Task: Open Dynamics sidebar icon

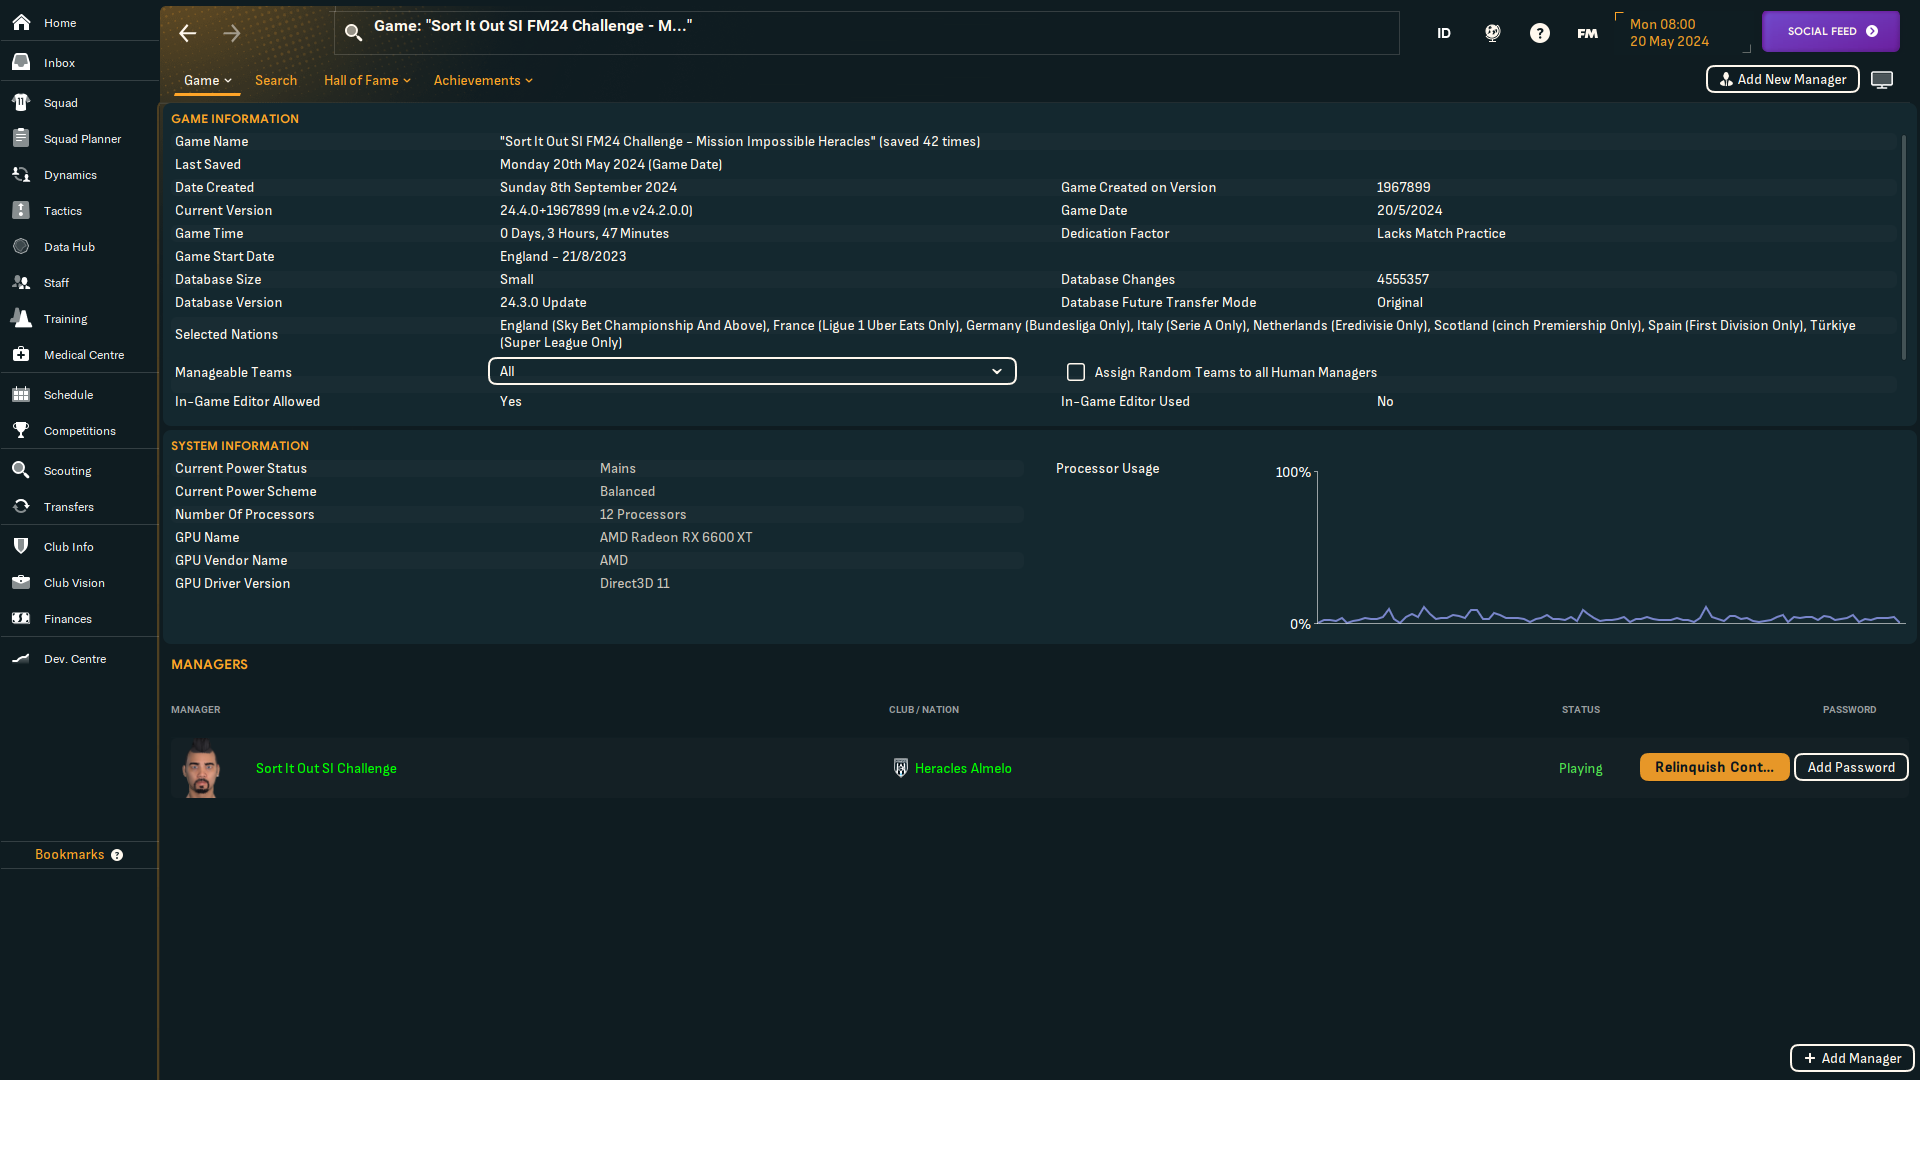Action: [21, 174]
